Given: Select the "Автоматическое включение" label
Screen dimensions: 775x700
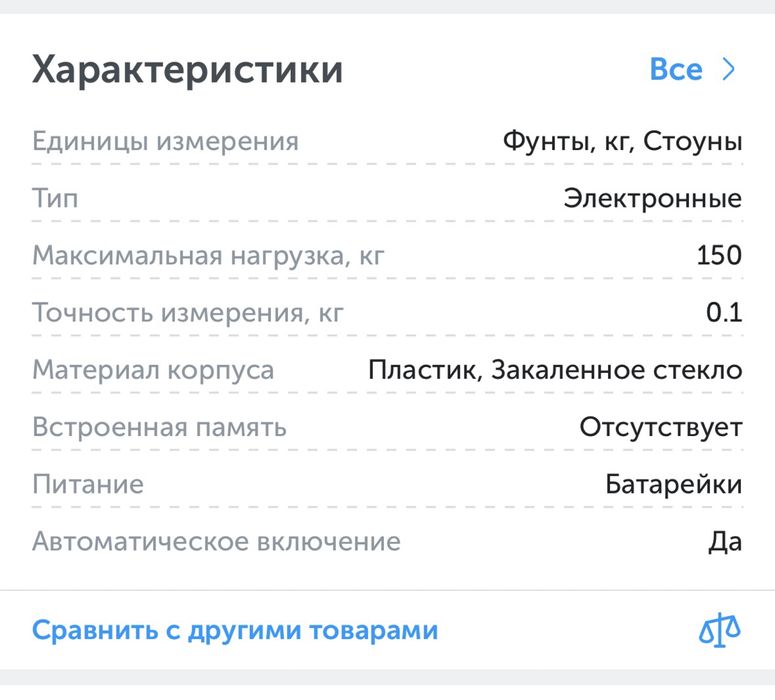Looking at the screenshot, I should click(x=216, y=542).
